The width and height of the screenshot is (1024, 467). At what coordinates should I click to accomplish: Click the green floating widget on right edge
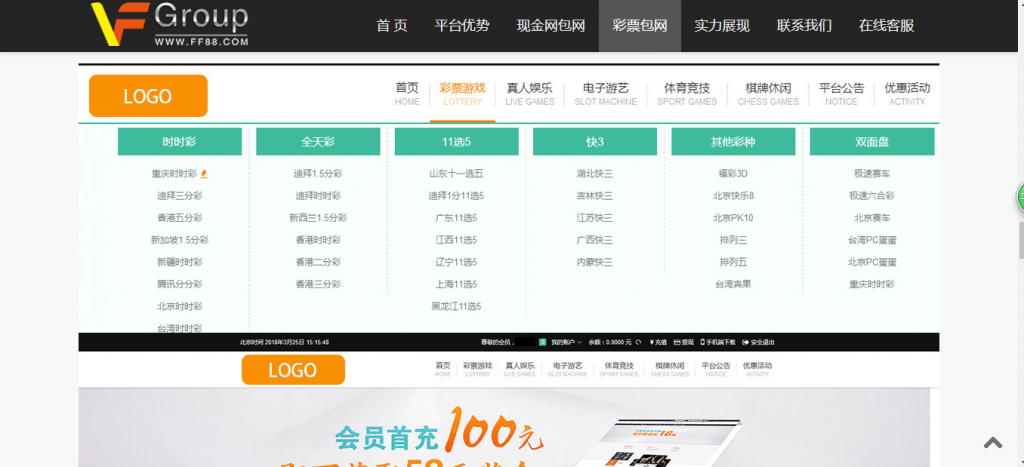pos(1020,197)
